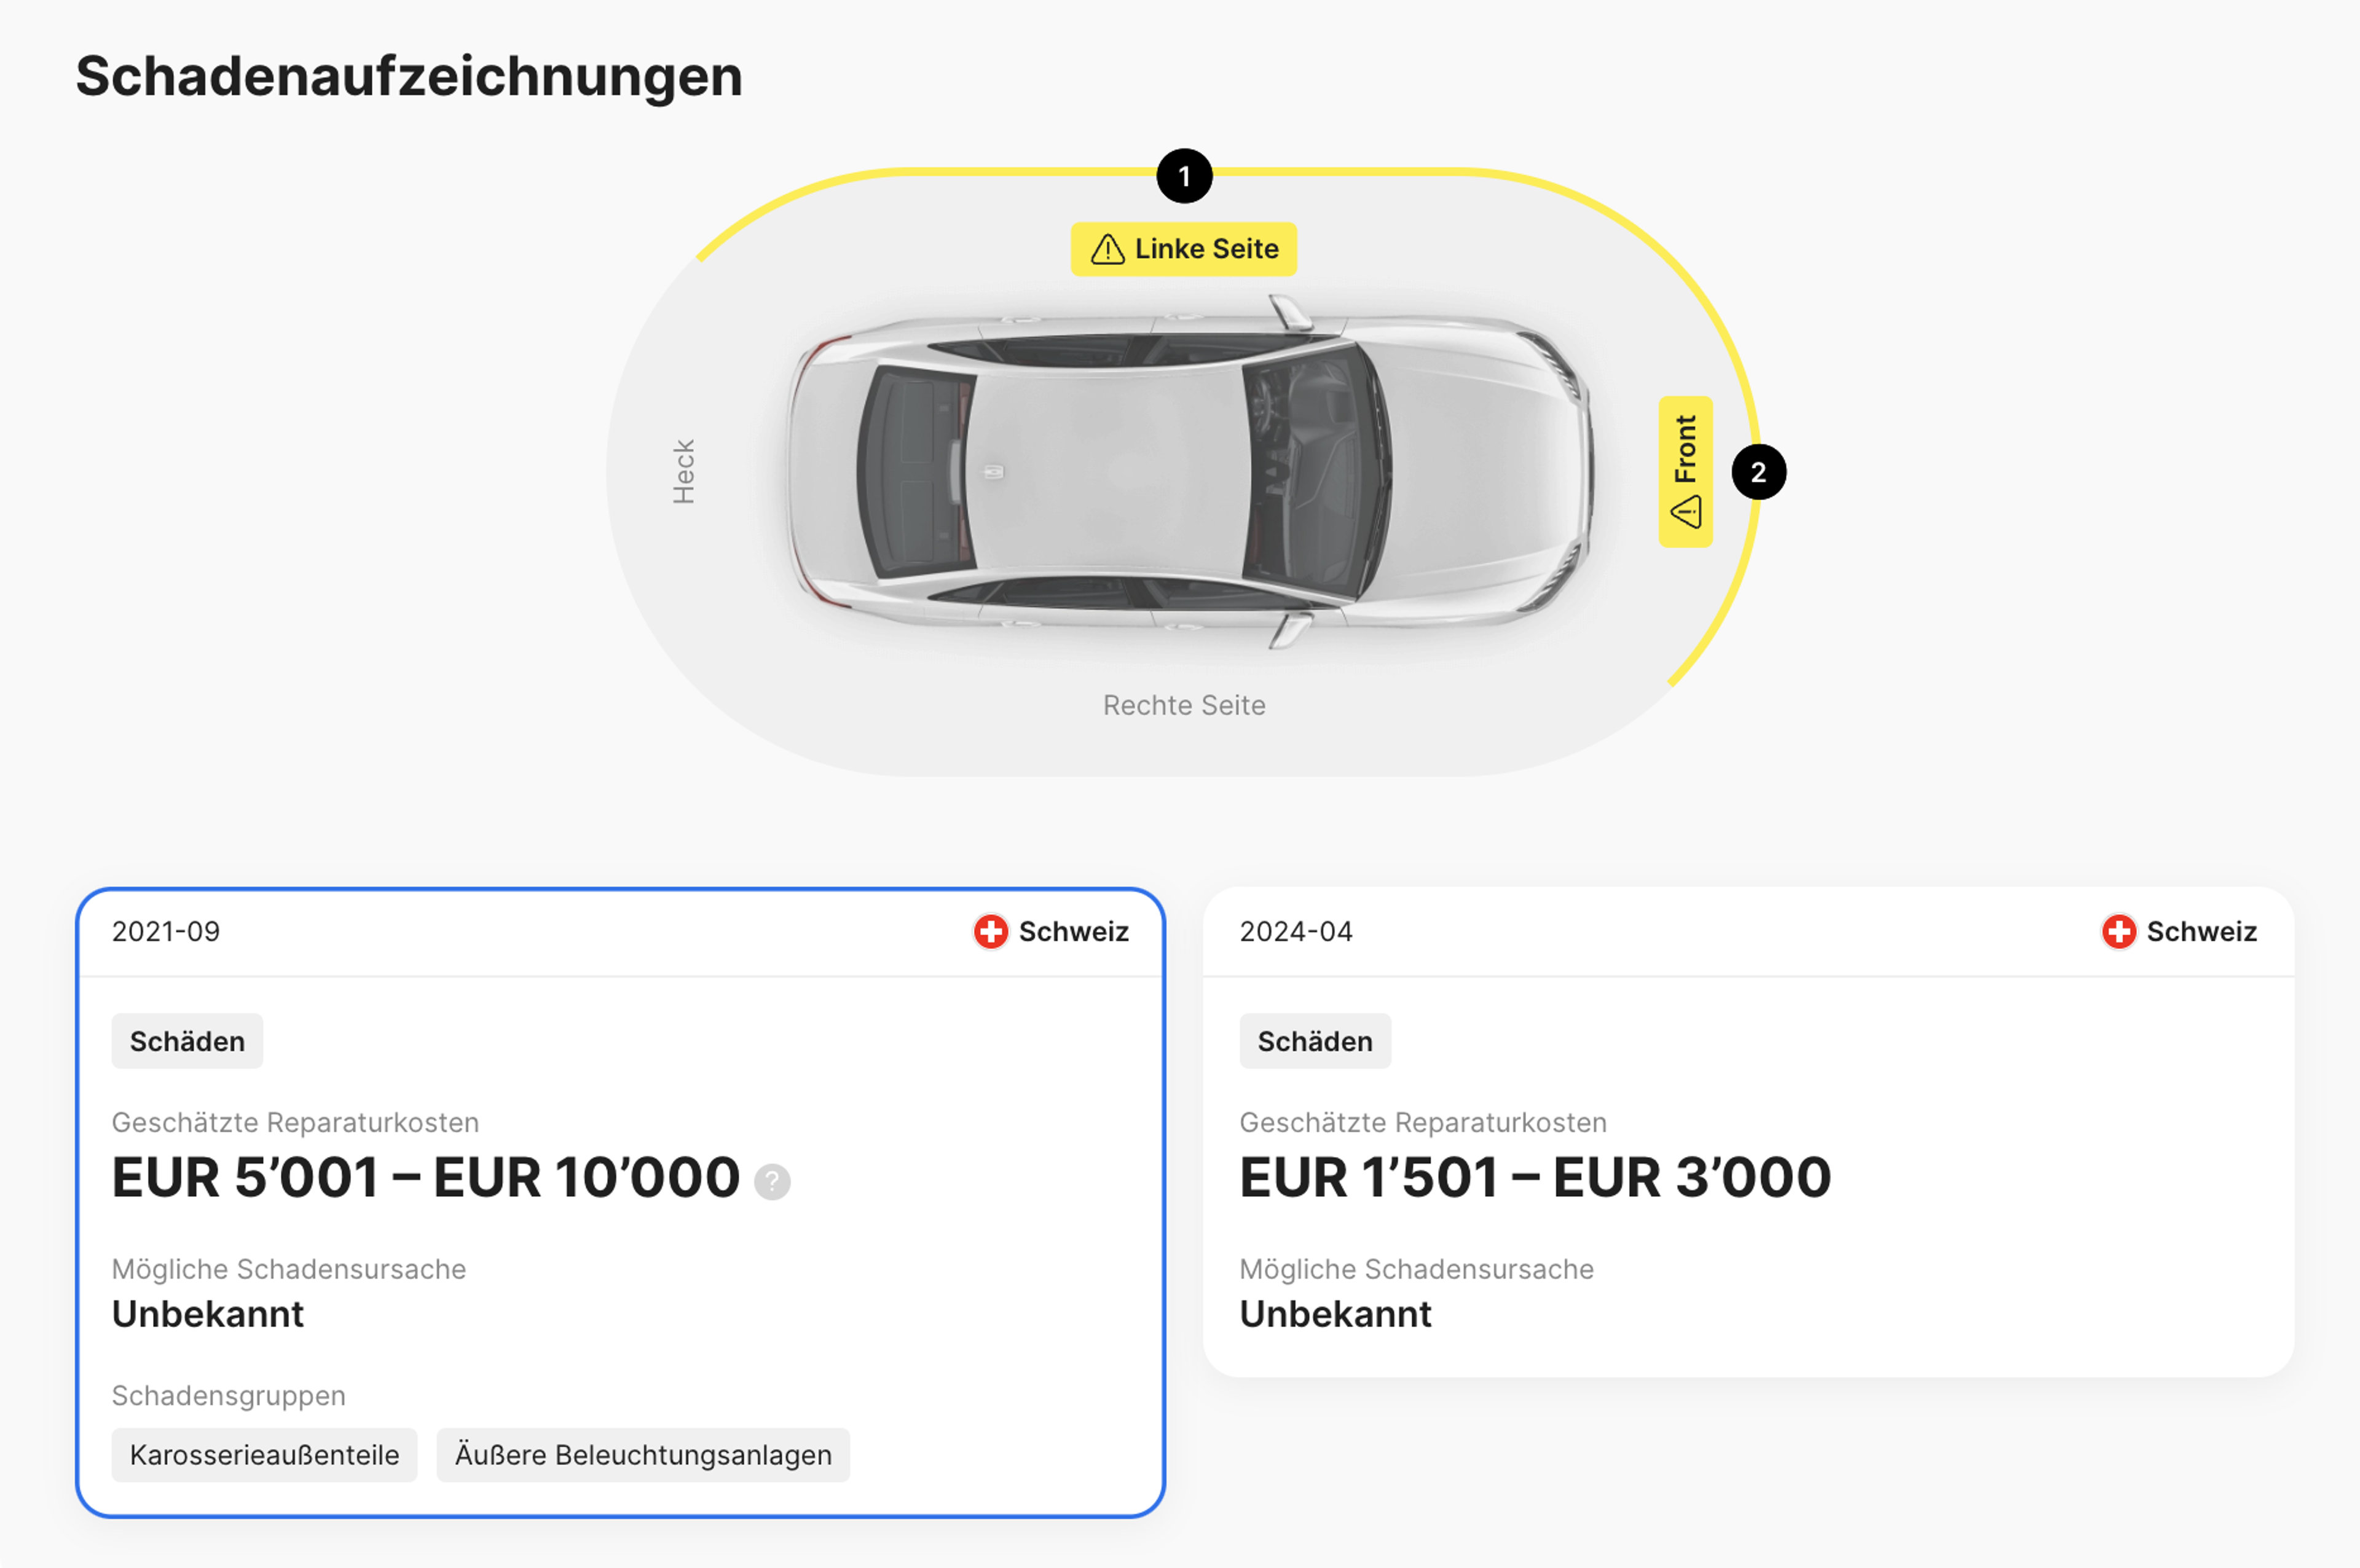Click the warning triangle in the Front label
2360x1568 pixels.
[1687, 511]
